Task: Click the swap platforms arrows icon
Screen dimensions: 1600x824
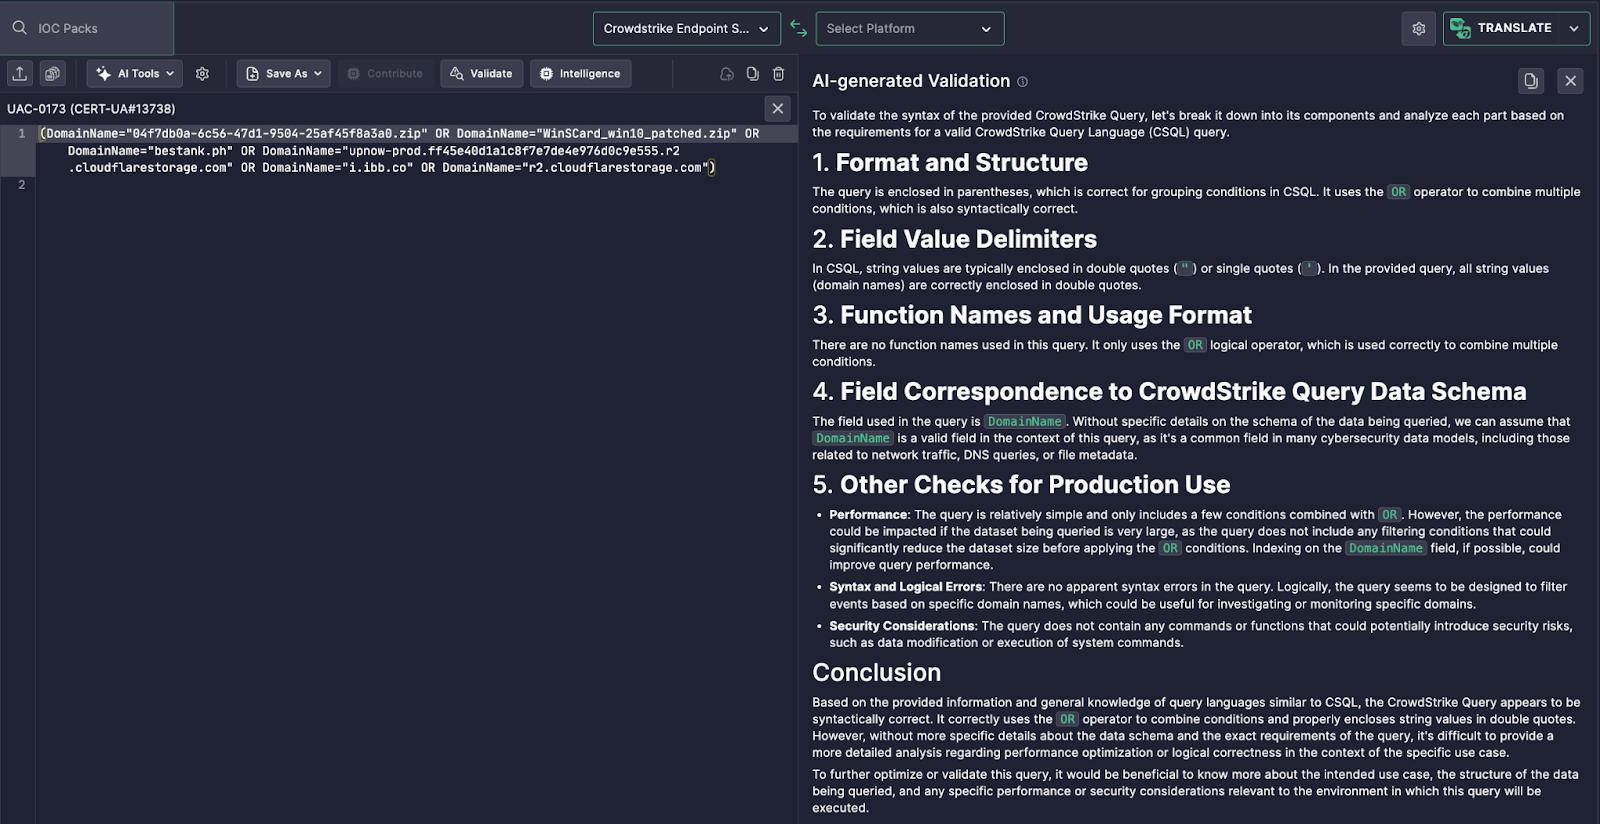Action: (798, 28)
